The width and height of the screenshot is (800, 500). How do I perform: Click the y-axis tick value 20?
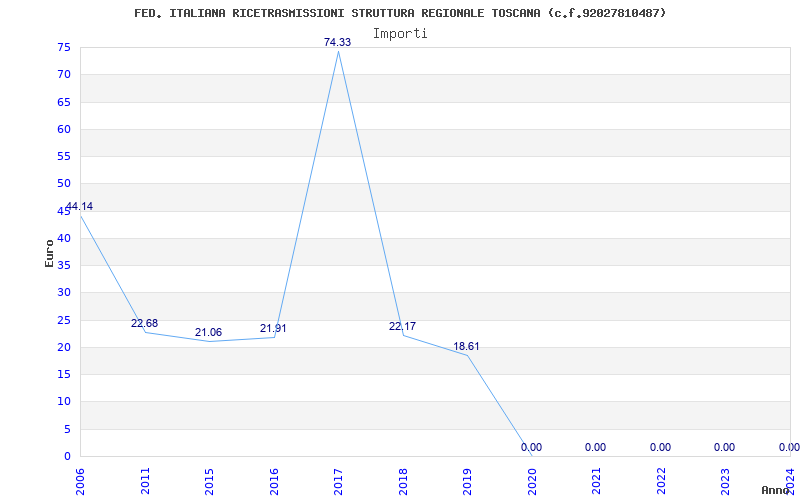[64, 347]
